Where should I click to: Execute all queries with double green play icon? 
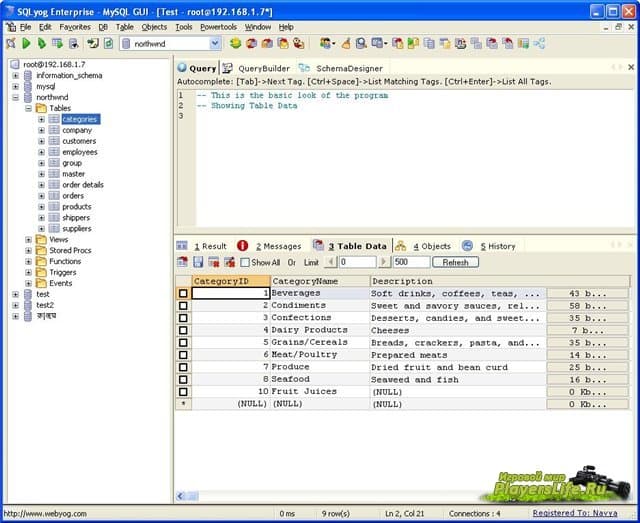coord(42,43)
